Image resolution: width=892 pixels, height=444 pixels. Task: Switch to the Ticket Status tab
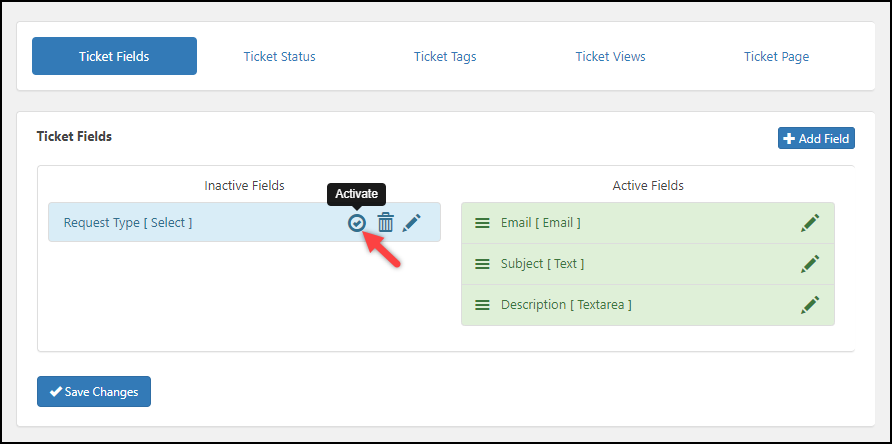[x=279, y=56]
